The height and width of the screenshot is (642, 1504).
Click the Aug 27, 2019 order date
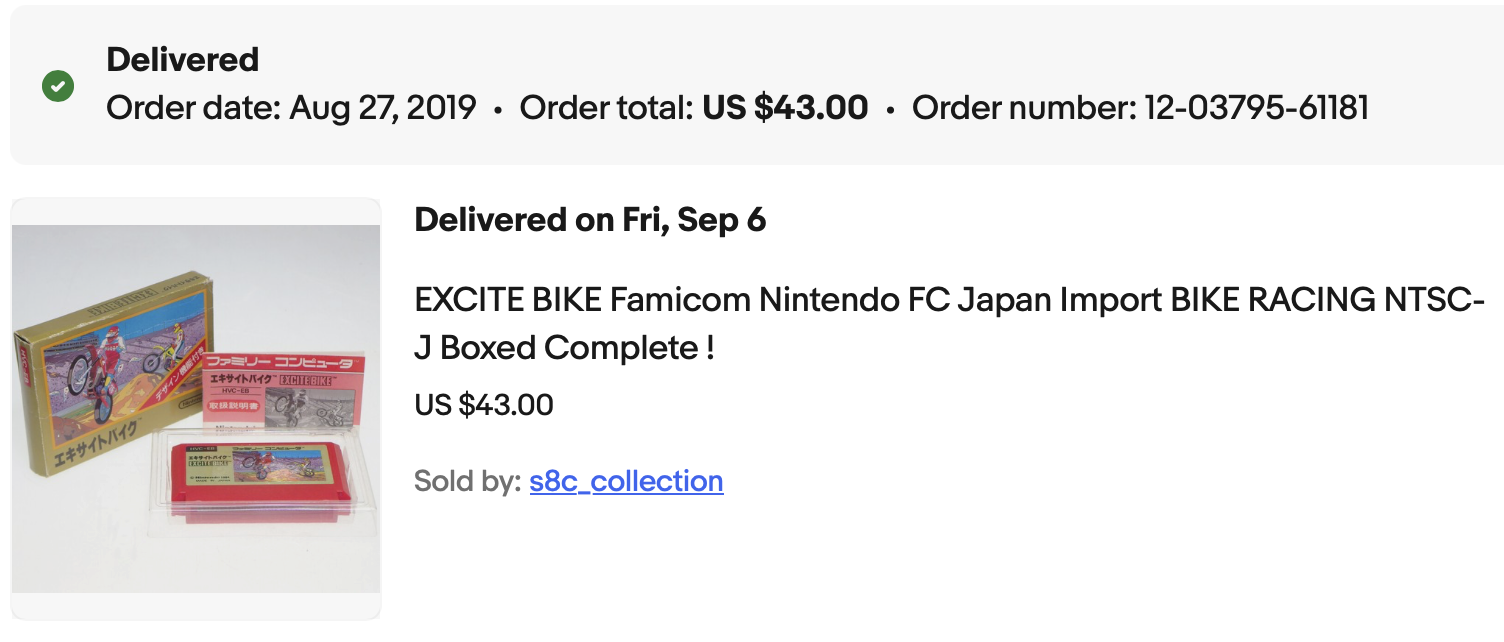click(382, 108)
